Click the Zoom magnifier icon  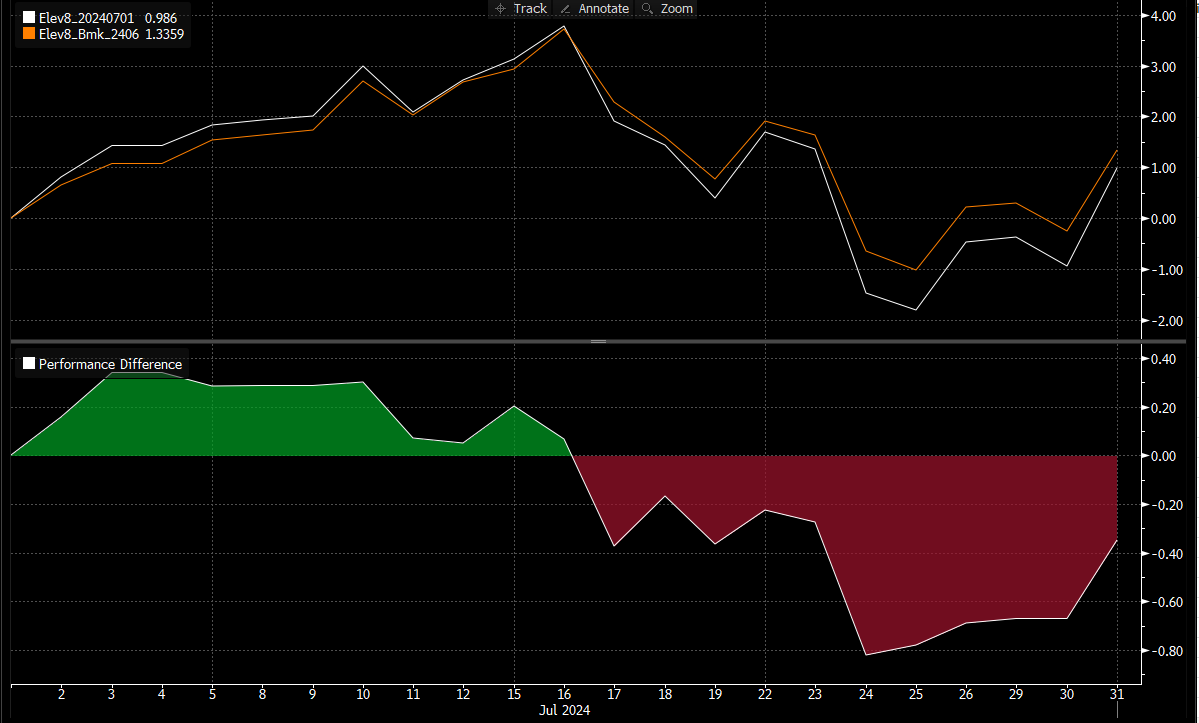[x=647, y=8]
